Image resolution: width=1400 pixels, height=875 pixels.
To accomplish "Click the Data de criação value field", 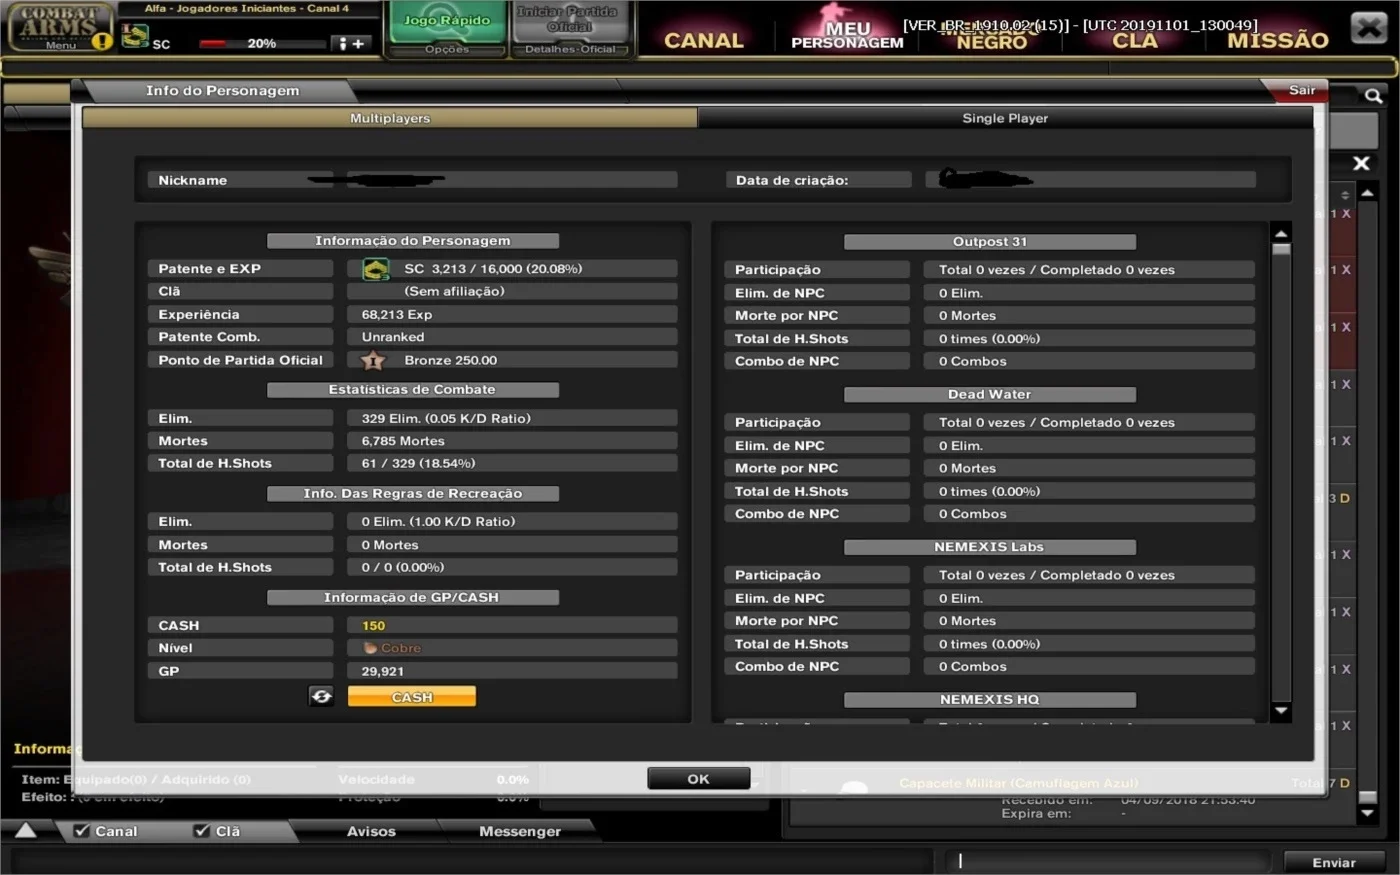I will (x=1090, y=180).
